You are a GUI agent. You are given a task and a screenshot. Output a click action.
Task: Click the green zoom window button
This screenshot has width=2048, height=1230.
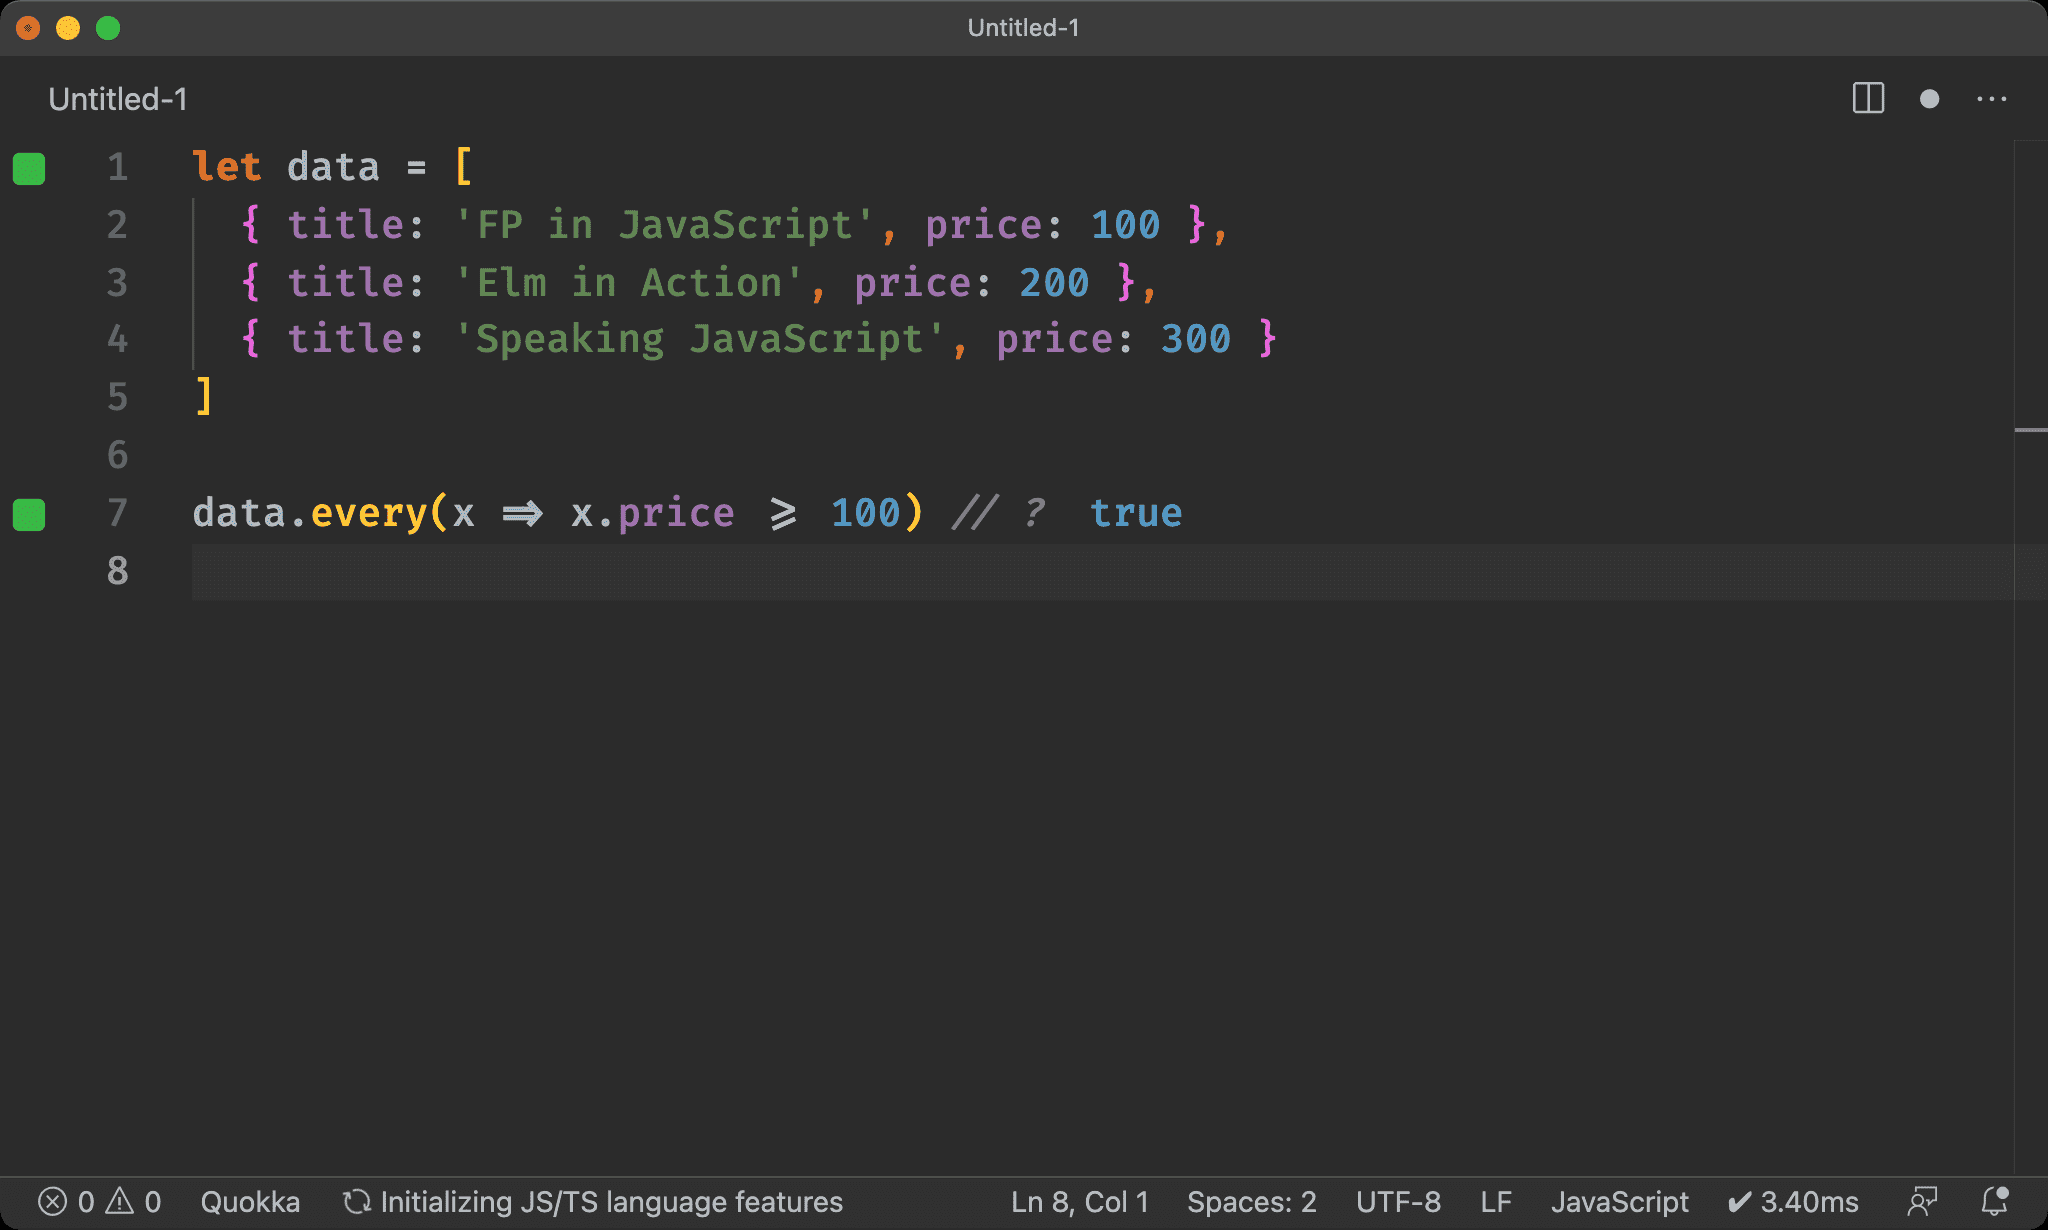coord(108,28)
